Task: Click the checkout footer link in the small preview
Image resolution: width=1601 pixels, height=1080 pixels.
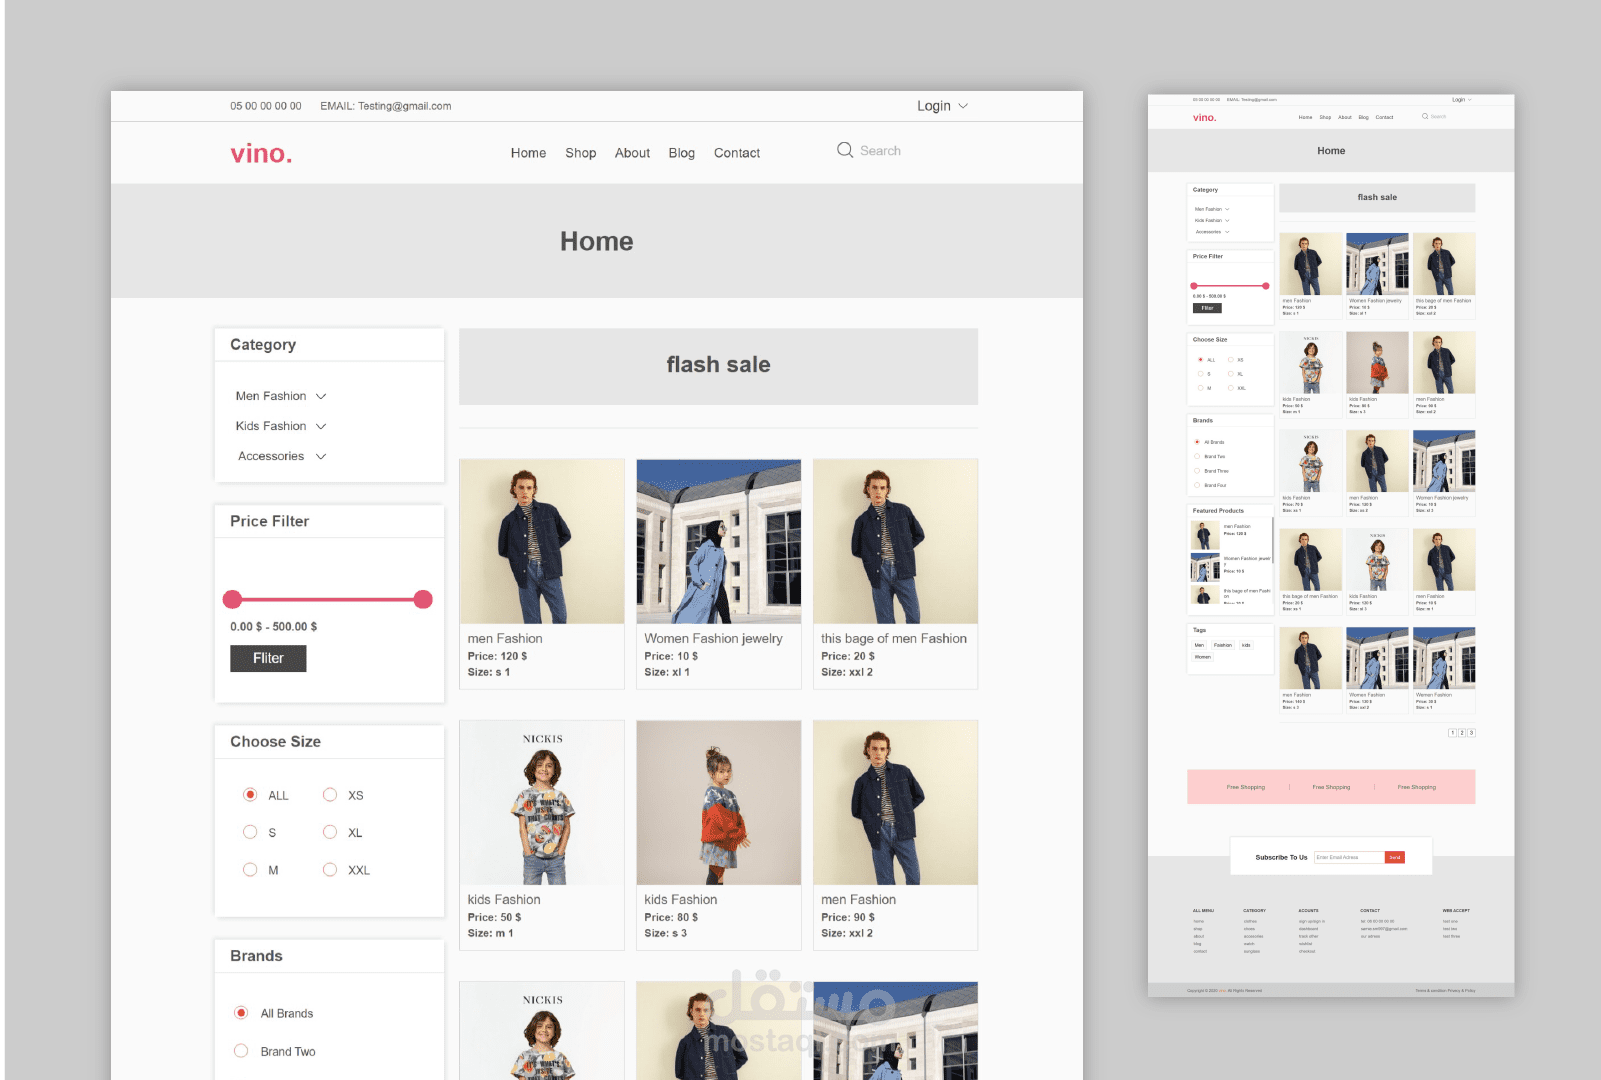Action: 1307,951
